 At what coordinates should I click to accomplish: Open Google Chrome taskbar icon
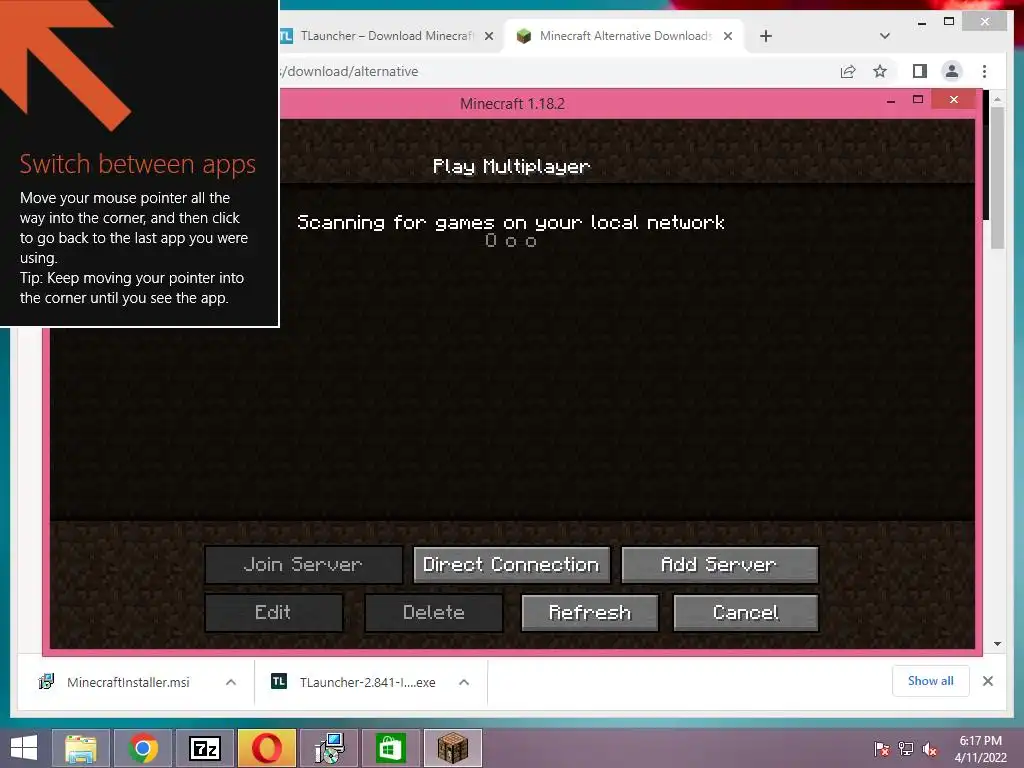[x=143, y=748]
